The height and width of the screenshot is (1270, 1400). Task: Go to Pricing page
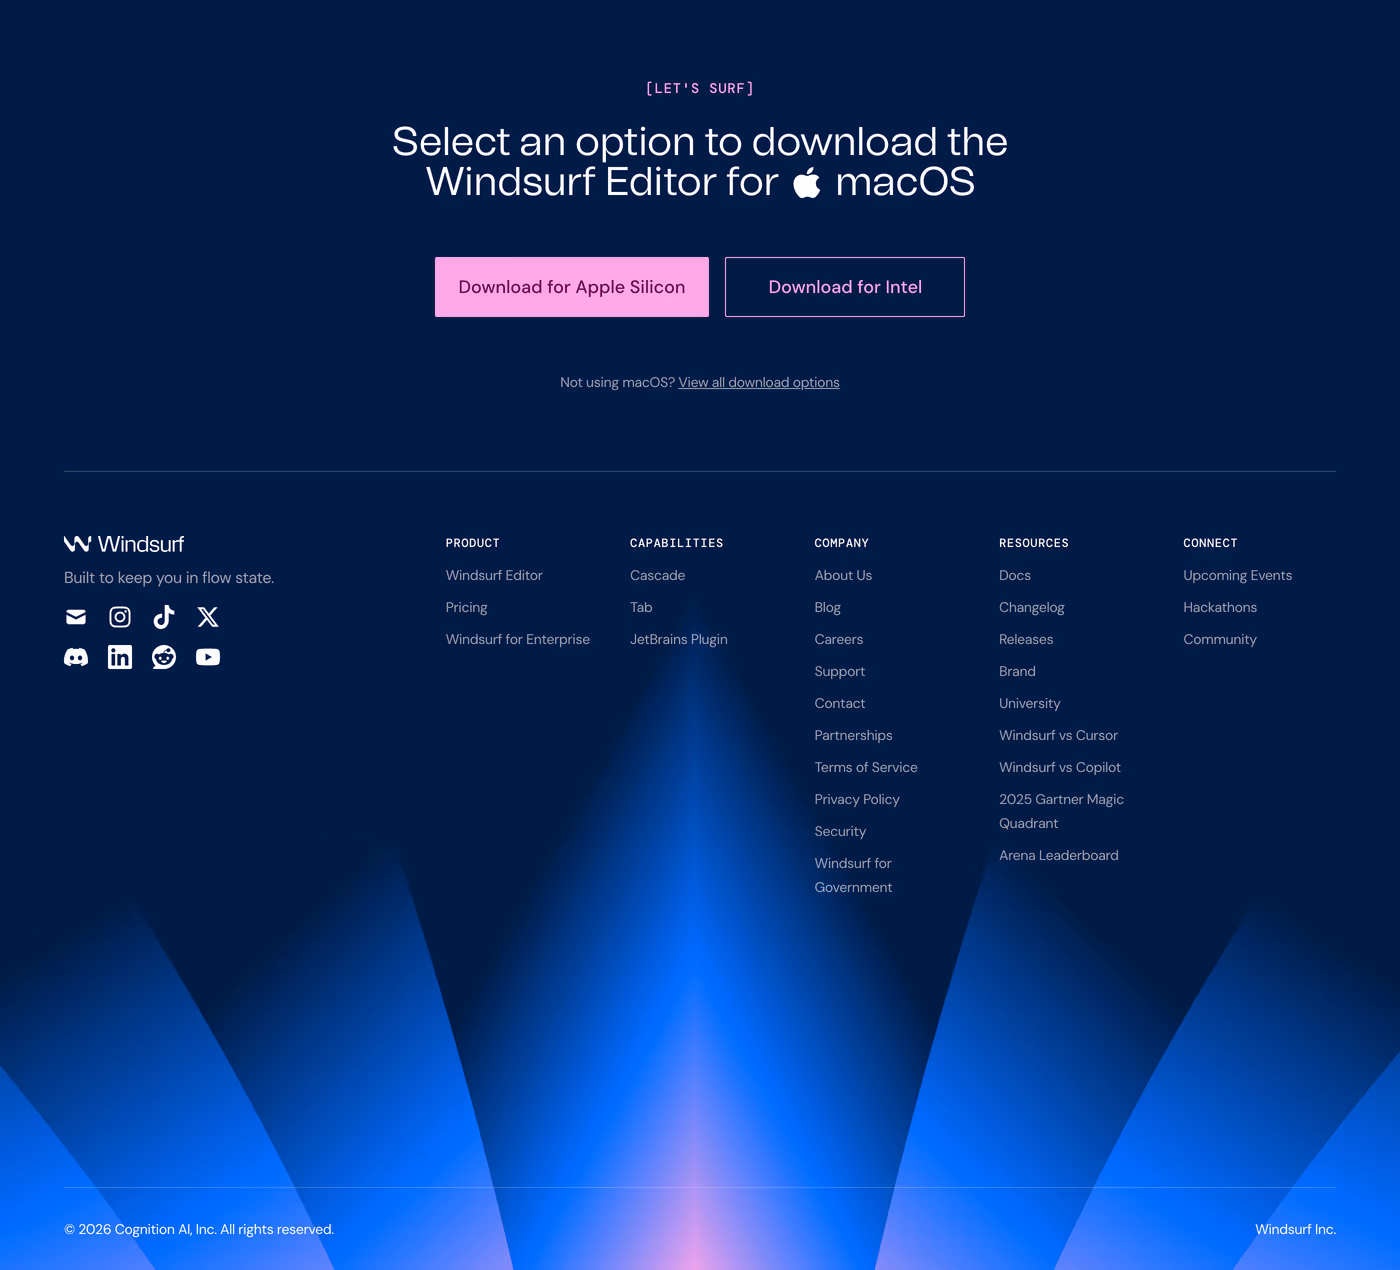tap(467, 607)
